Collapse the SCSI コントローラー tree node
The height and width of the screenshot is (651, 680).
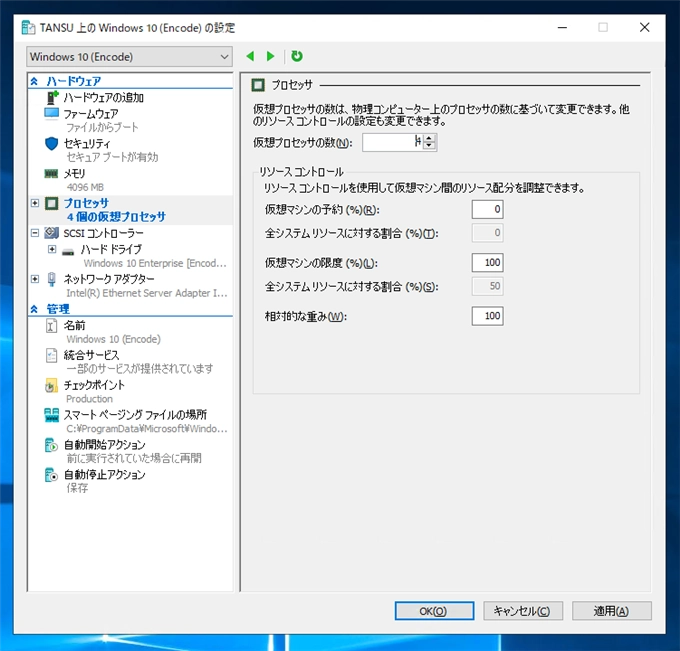pyautogui.click(x=35, y=233)
